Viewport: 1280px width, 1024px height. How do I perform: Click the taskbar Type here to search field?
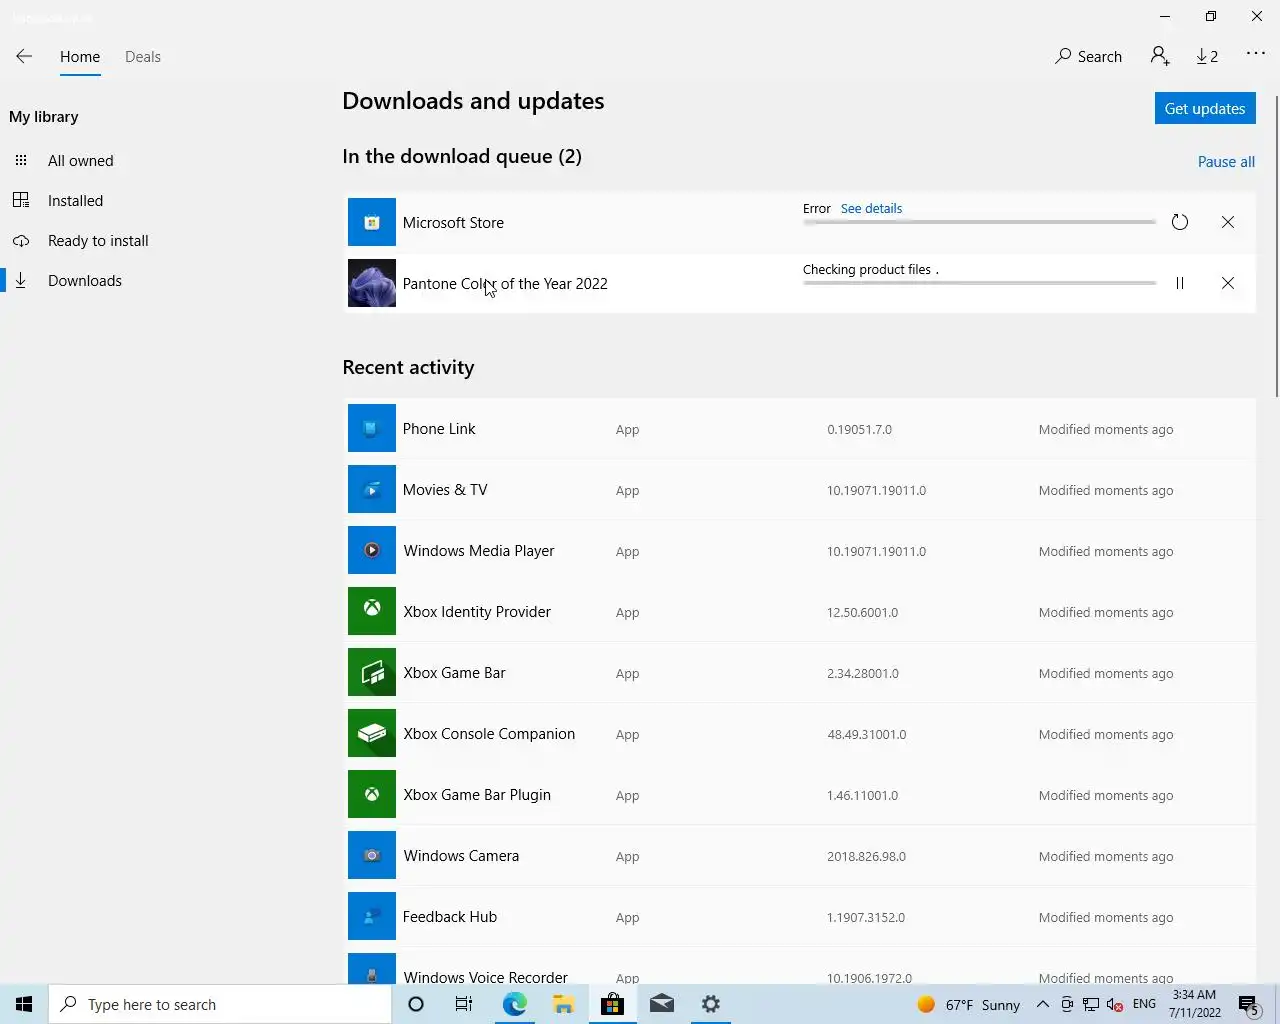point(220,1004)
